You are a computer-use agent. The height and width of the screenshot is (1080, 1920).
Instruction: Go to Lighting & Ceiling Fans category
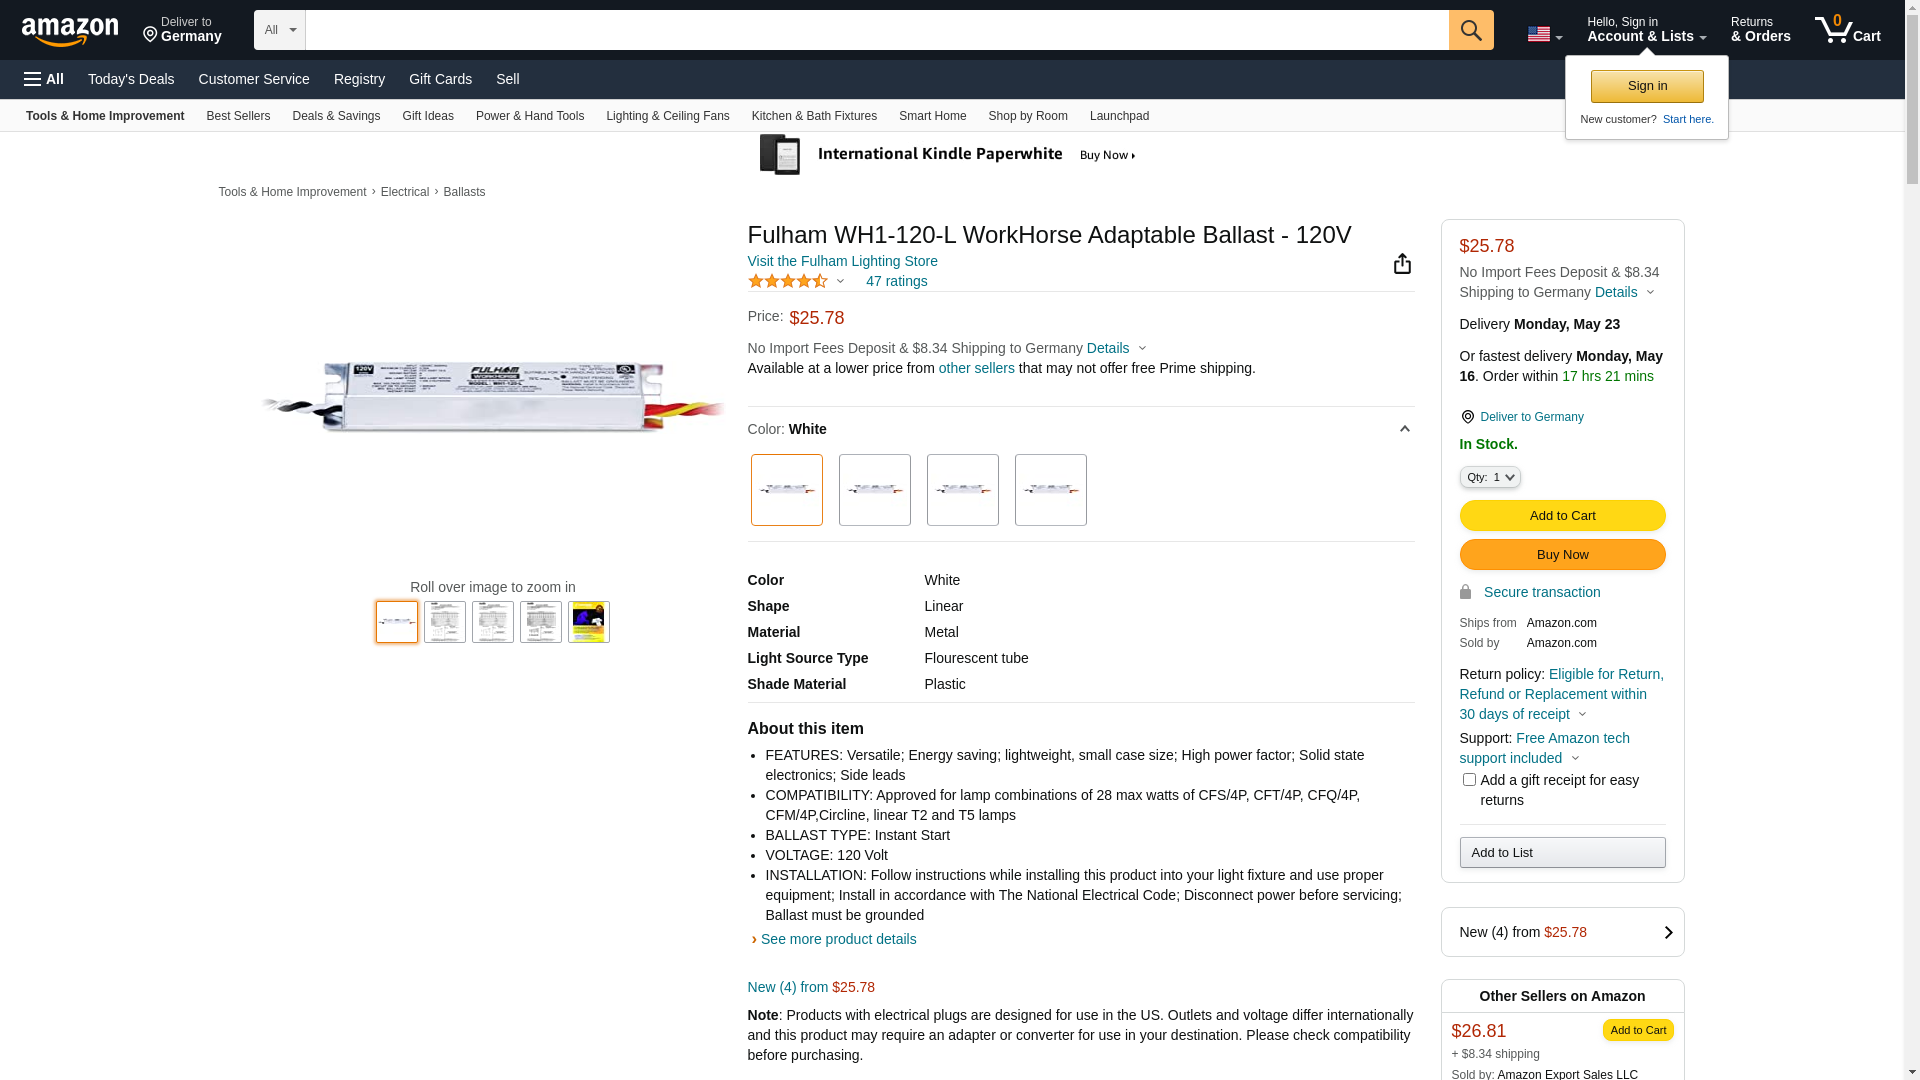pos(667,116)
